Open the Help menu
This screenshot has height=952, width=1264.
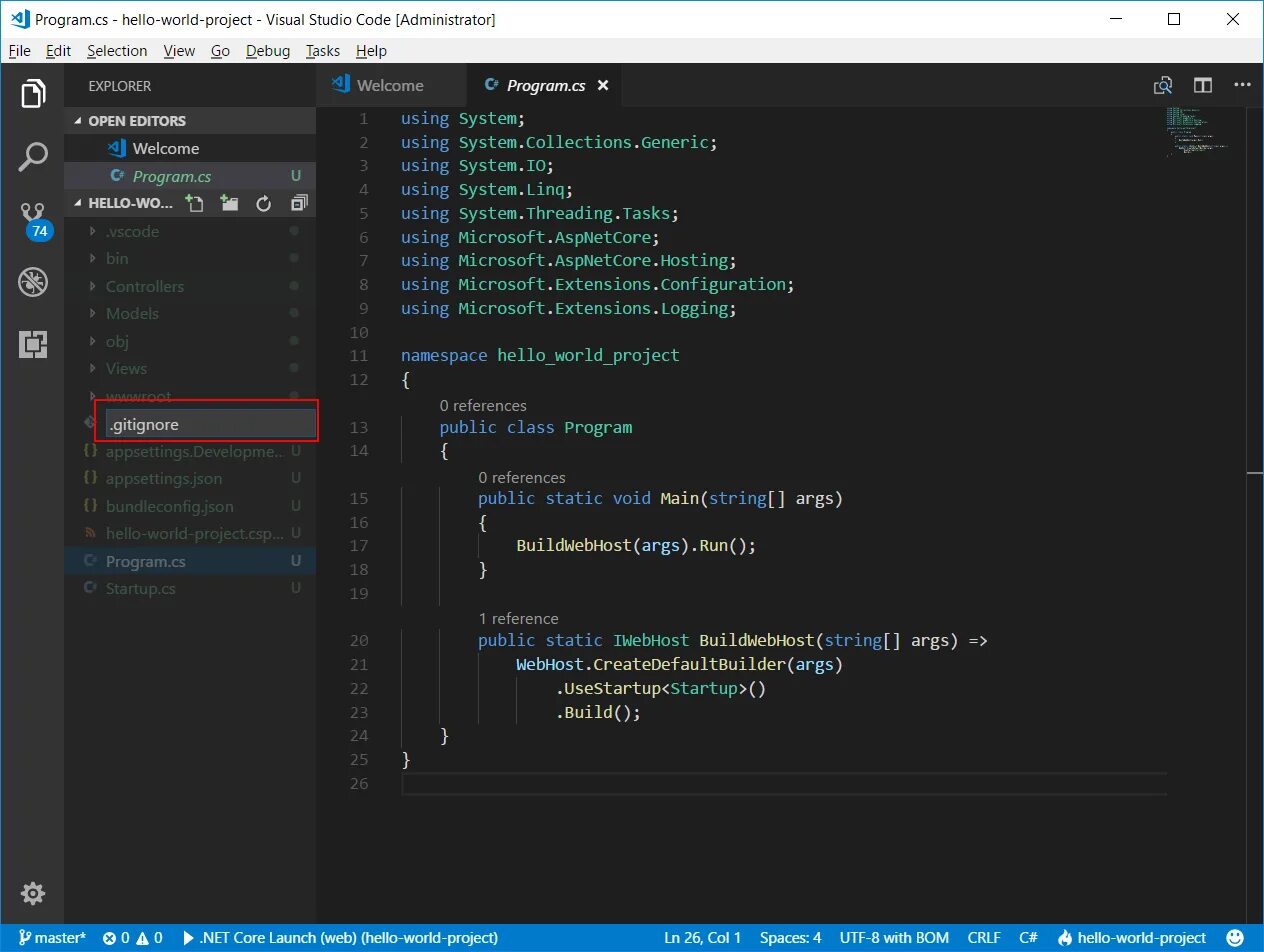pos(371,51)
